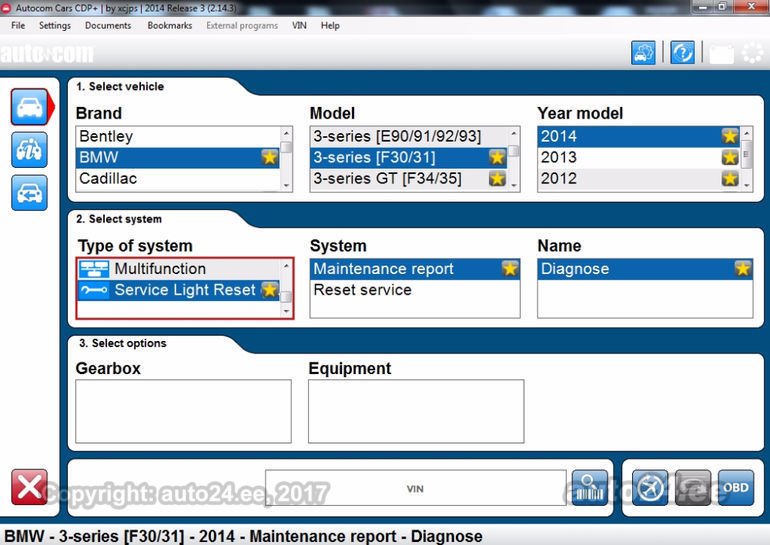This screenshot has height=545, width=770.
Task: Select Cadillac in Brand list
Action: (178, 178)
